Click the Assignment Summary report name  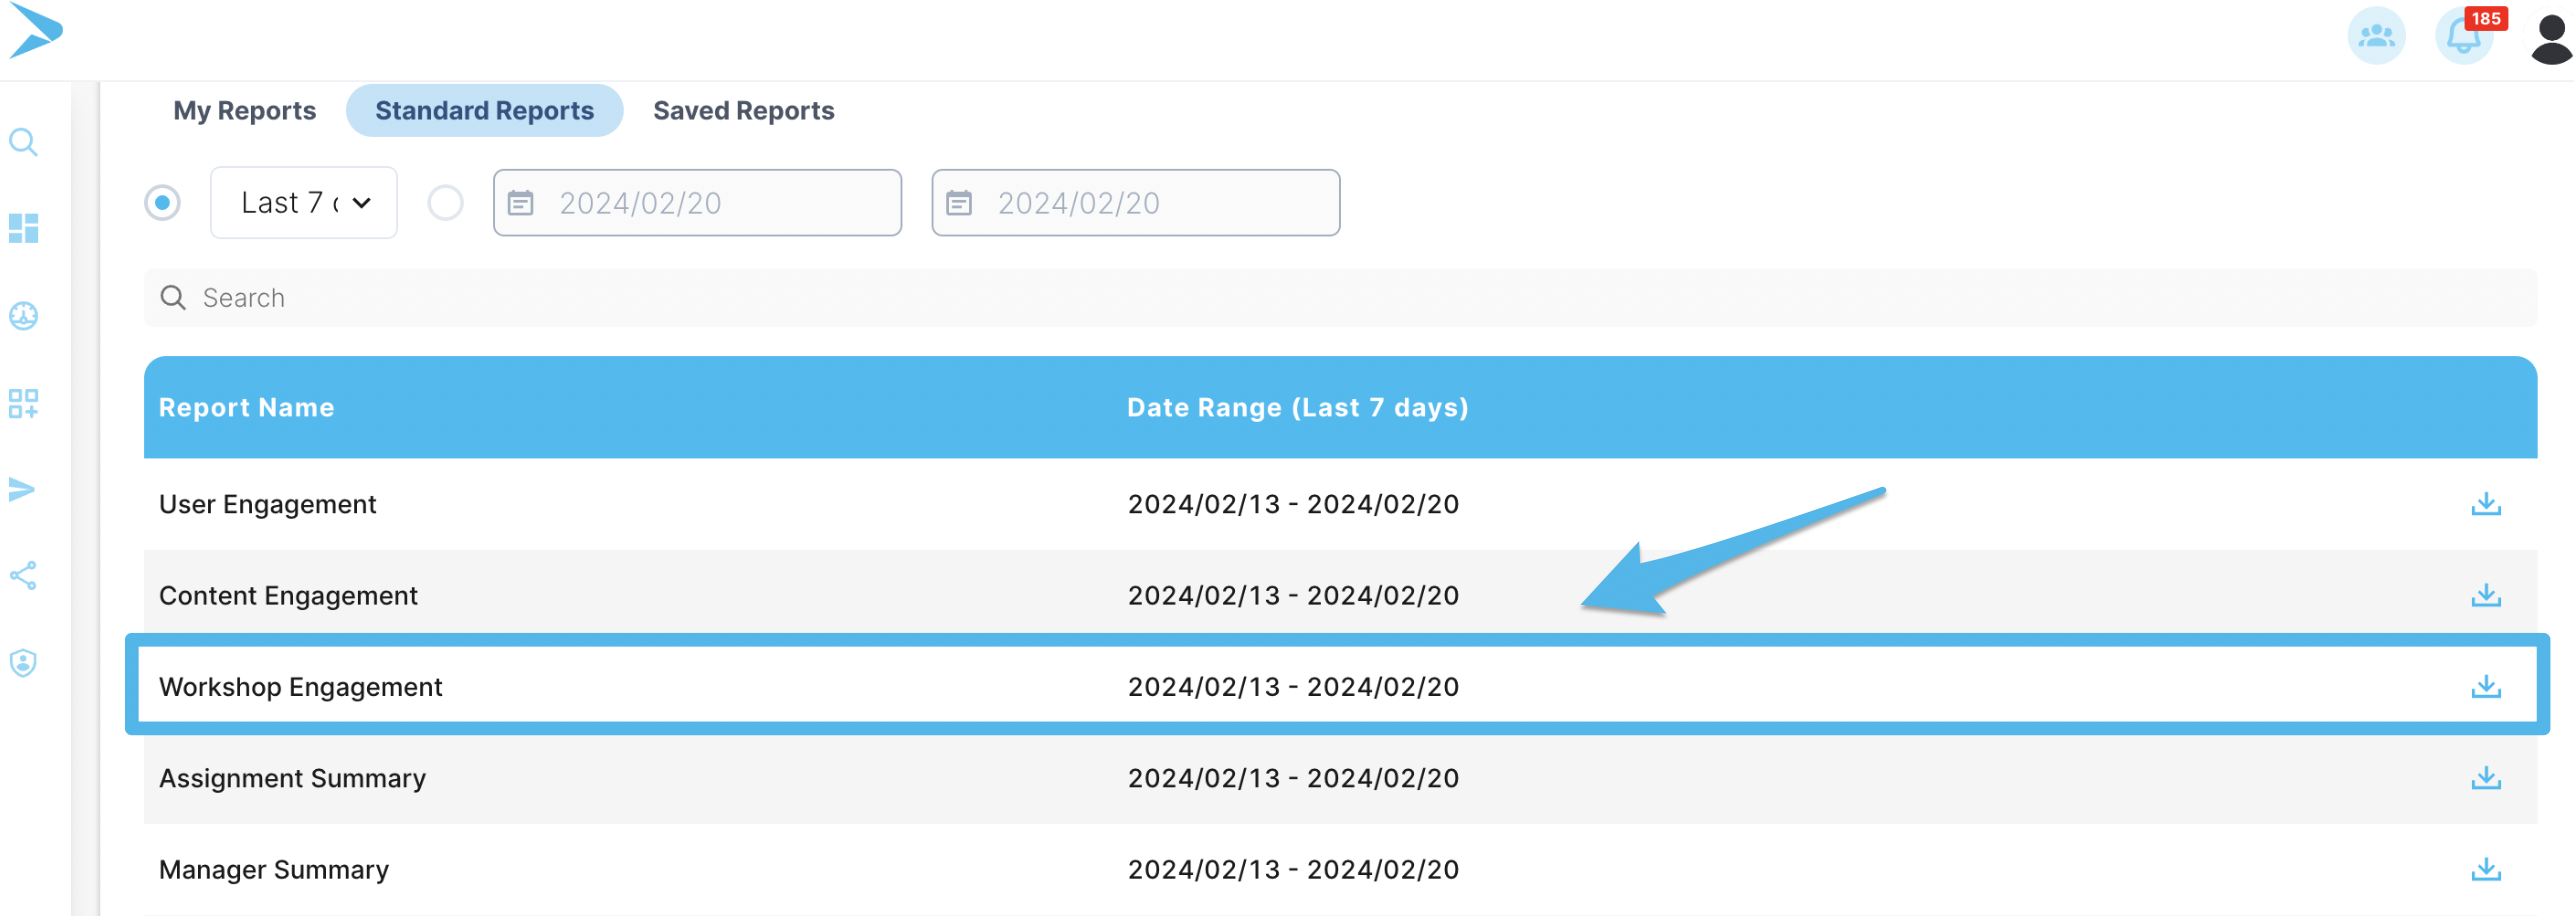292,779
